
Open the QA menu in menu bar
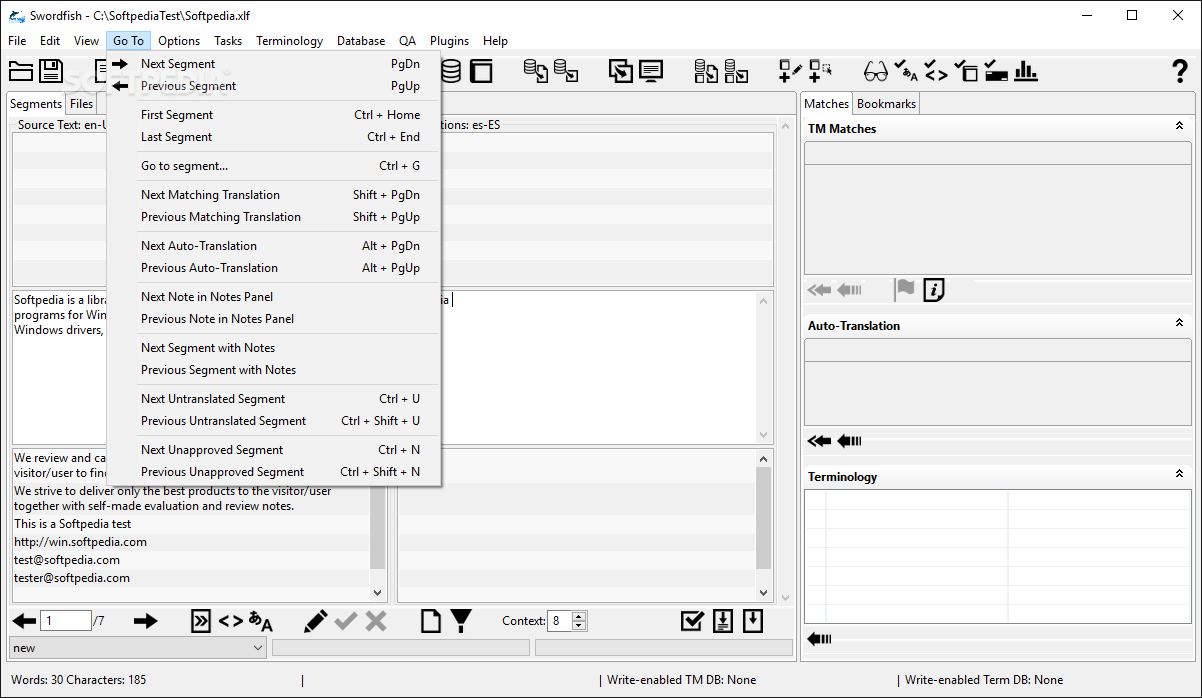coord(407,41)
